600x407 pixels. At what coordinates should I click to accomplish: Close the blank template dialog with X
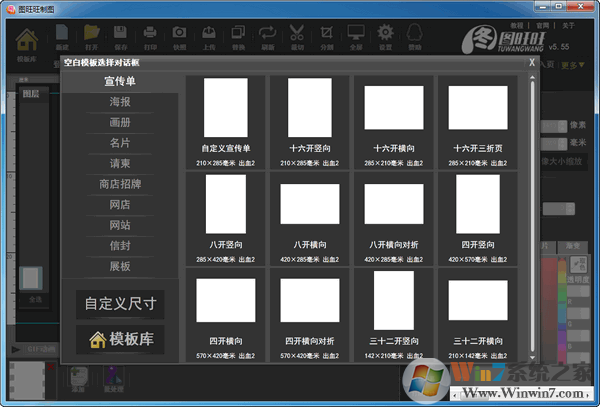click(532, 62)
